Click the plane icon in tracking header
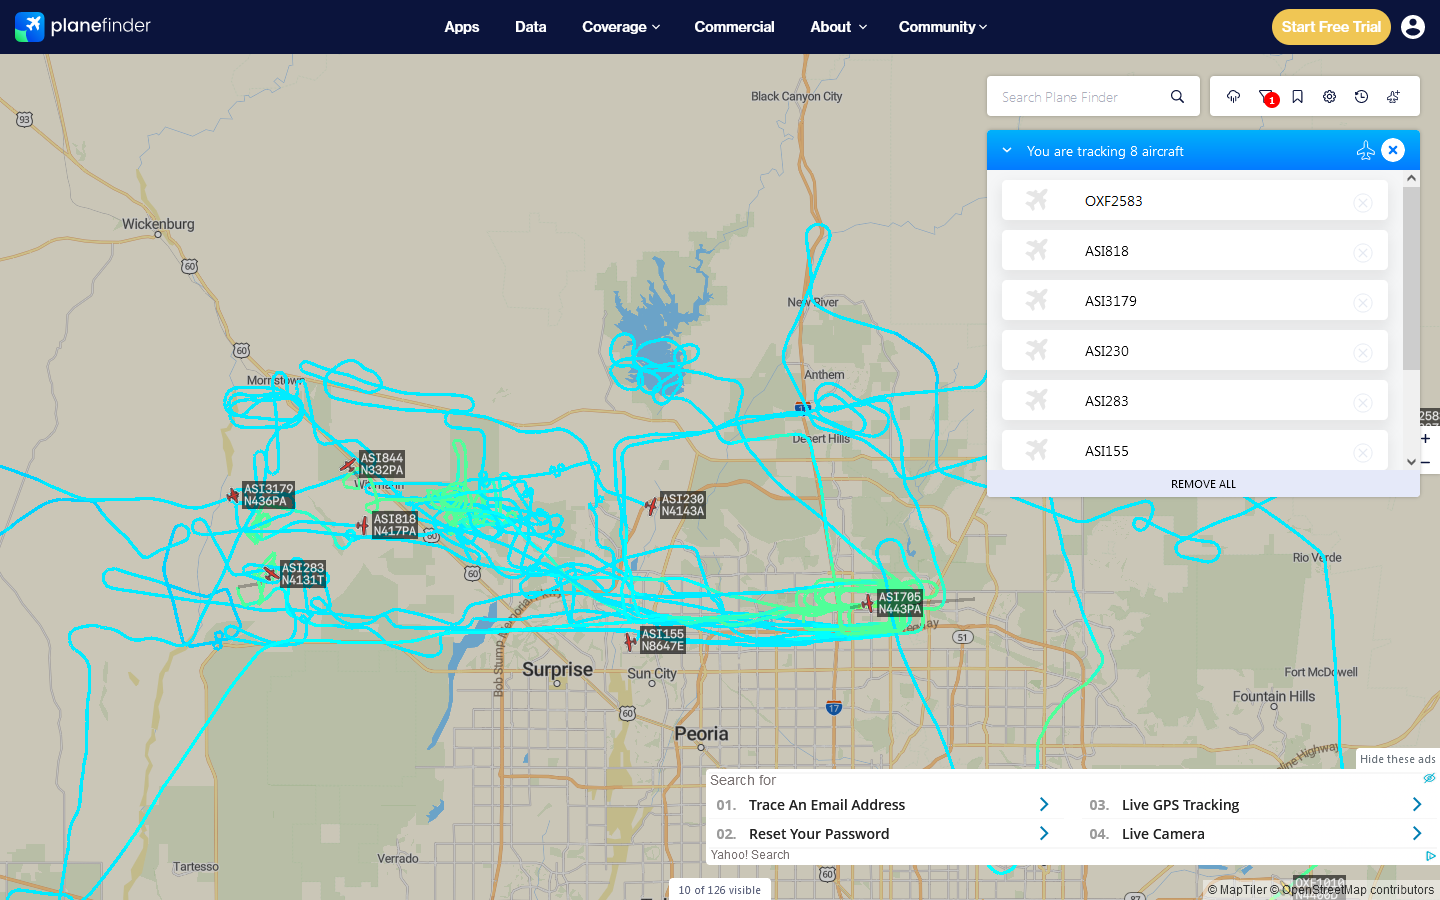Viewport: 1440px width, 900px height. coord(1365,150)
